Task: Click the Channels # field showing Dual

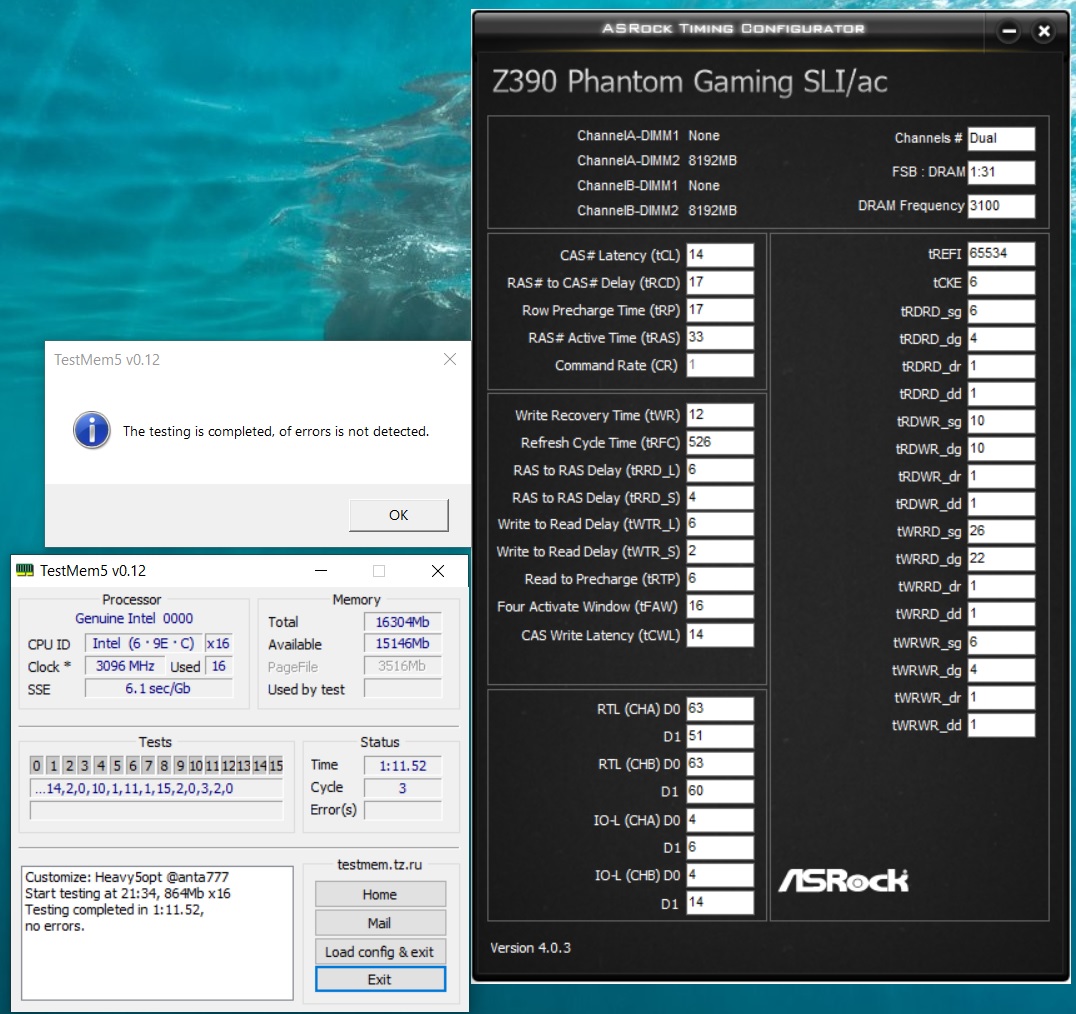Action: (1001, 138)
